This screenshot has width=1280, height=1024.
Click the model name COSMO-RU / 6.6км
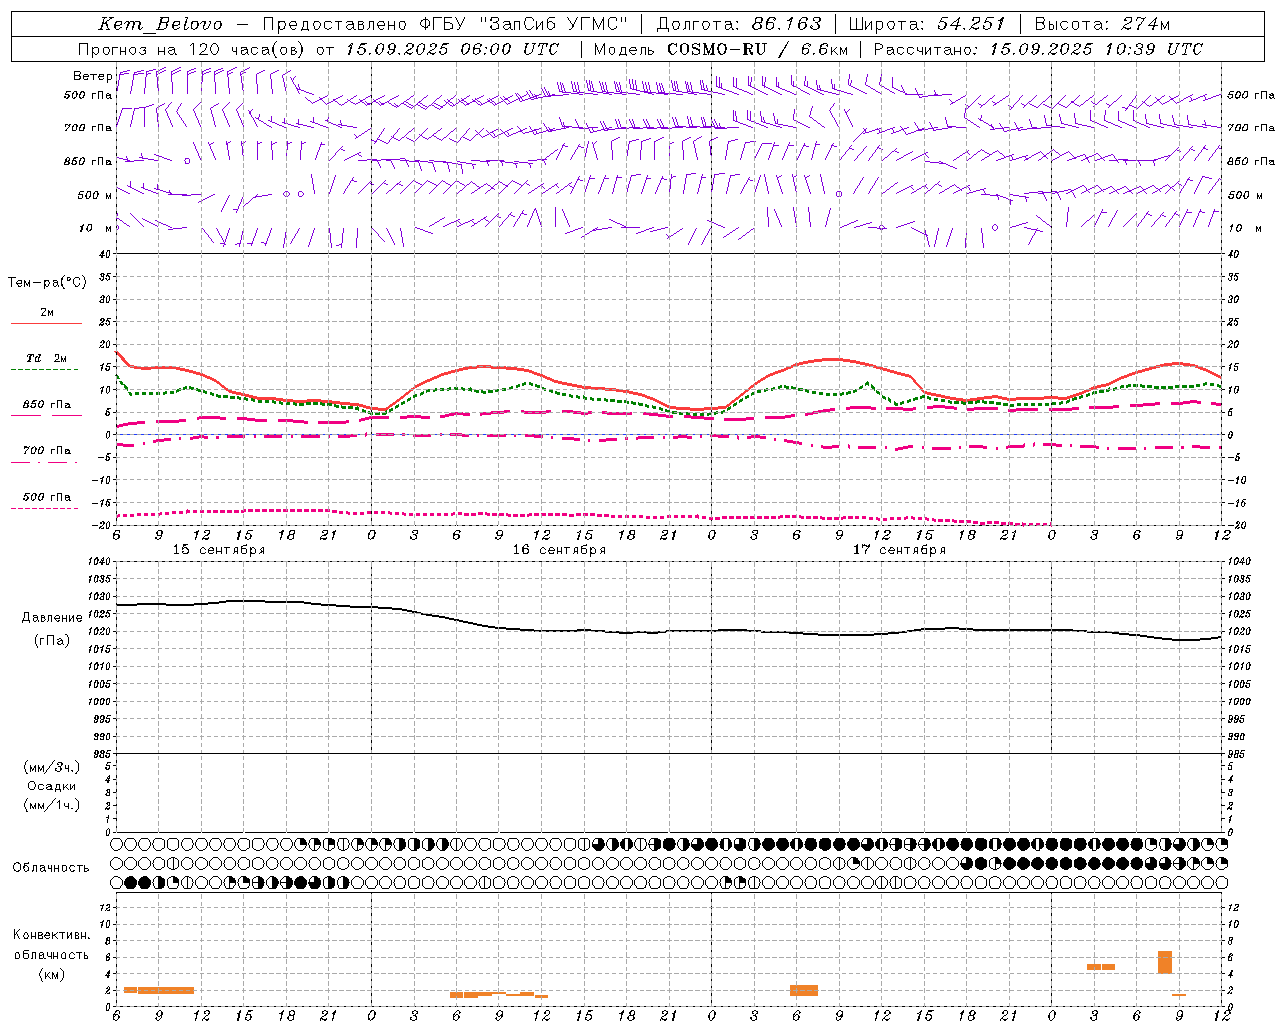758,49
